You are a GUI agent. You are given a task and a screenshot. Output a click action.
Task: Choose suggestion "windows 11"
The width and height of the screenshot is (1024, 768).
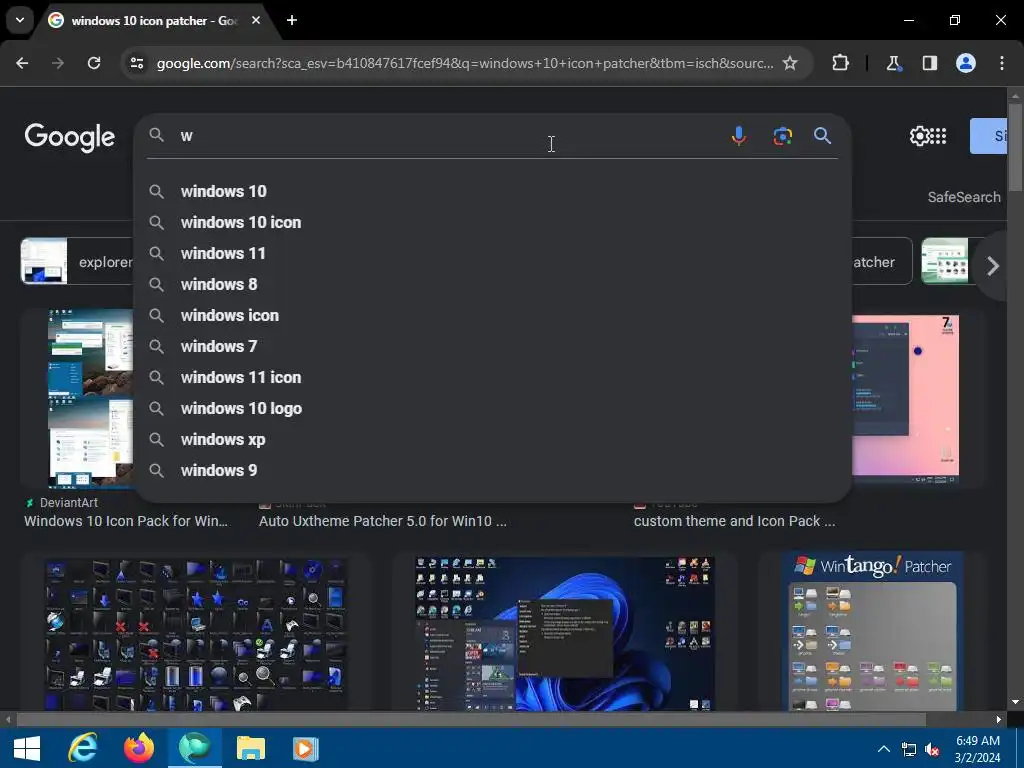click(x=492, y=253)
